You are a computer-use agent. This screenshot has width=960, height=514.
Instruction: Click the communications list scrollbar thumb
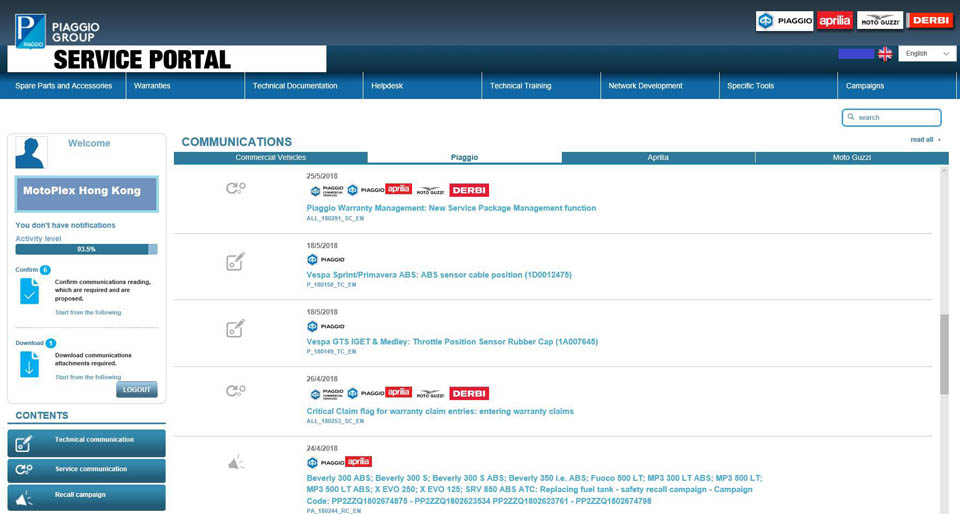tap(943, 354)
